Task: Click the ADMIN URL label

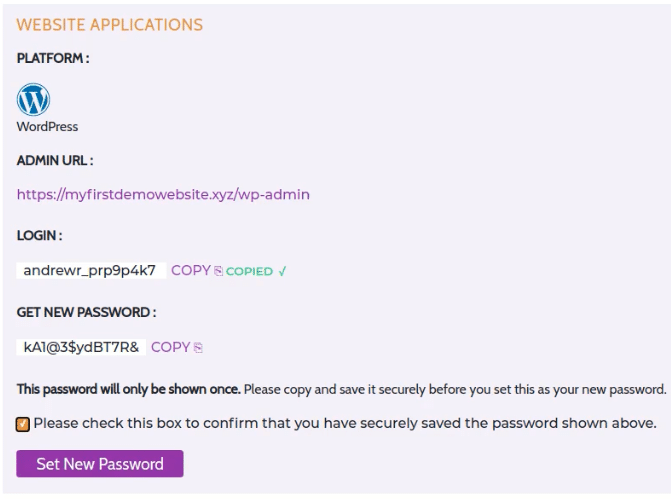Action: tap(55, 160)
